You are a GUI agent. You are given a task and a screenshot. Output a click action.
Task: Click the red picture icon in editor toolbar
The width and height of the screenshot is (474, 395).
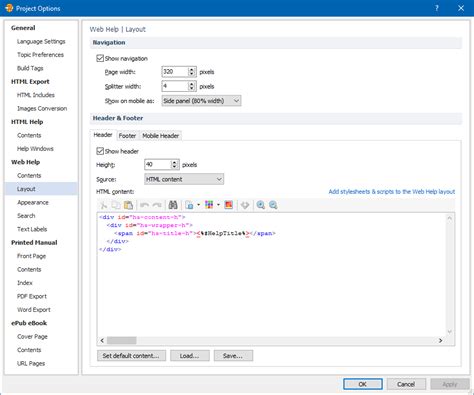229,205
